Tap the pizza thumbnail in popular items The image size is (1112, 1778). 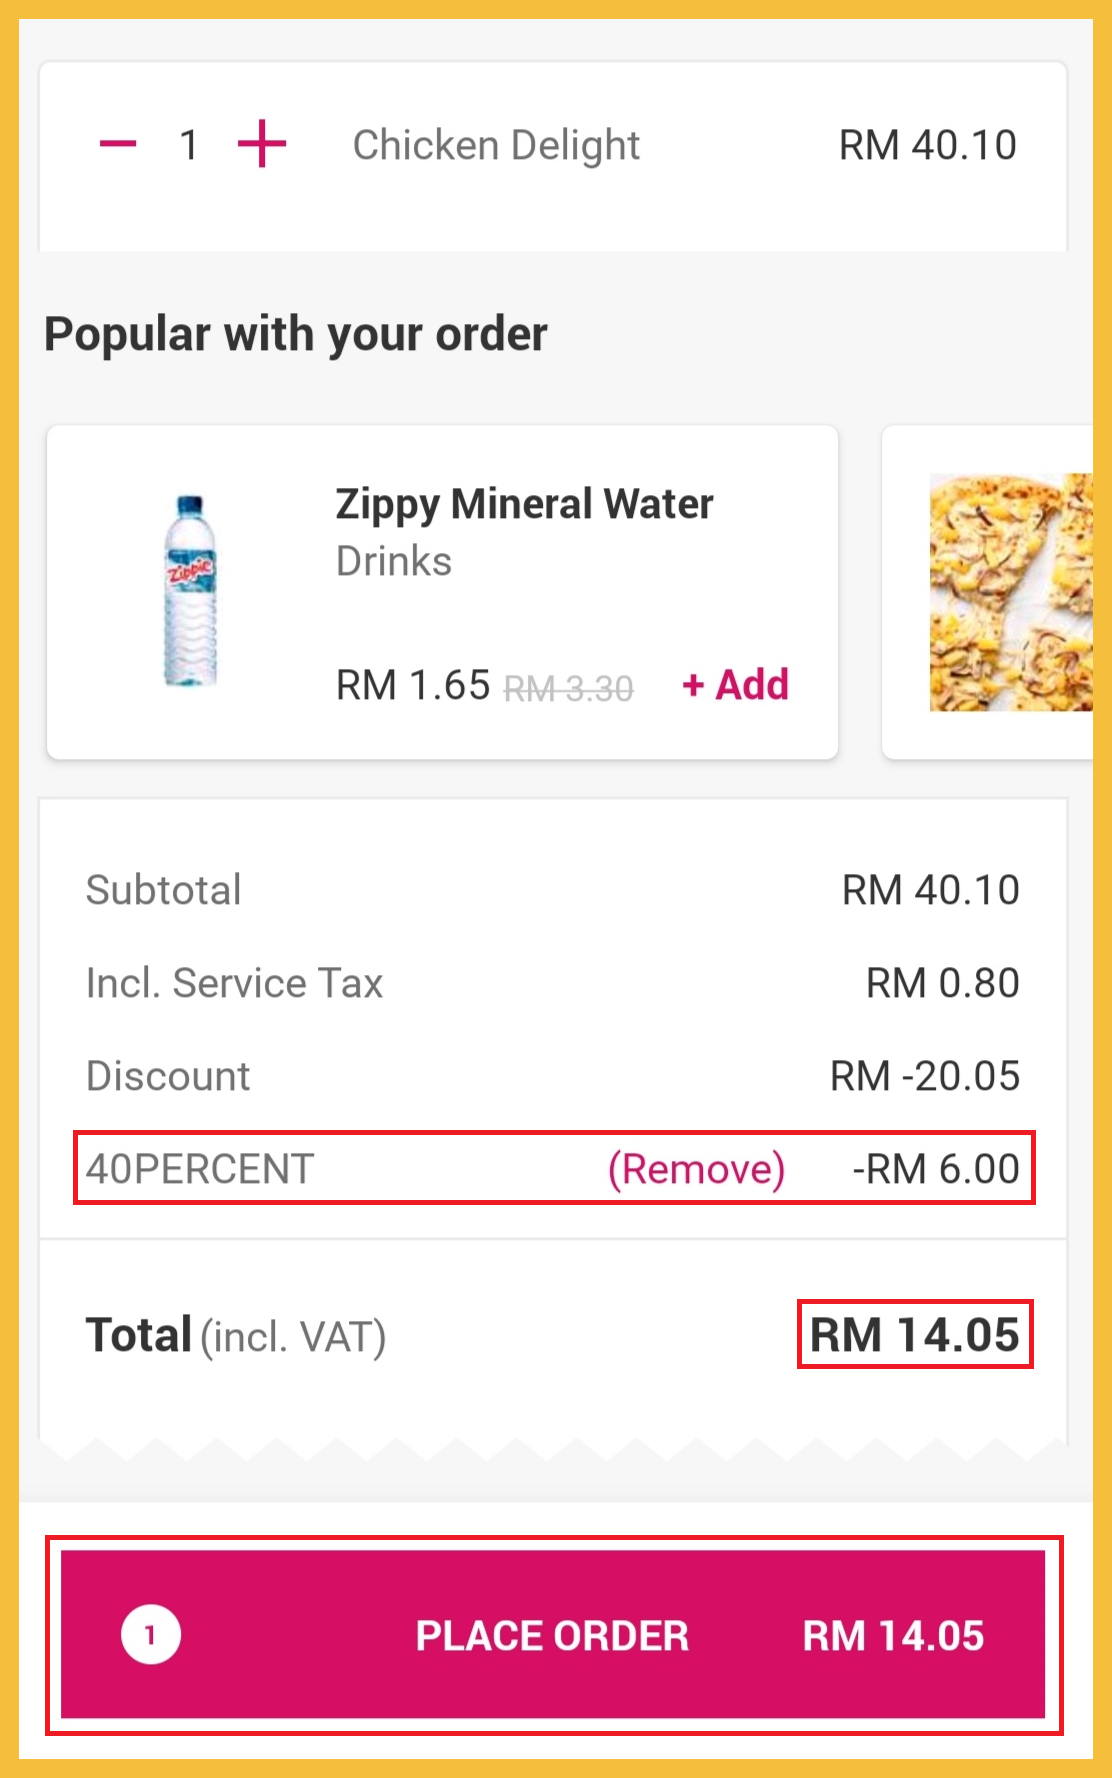click(x=1010, y=592)
